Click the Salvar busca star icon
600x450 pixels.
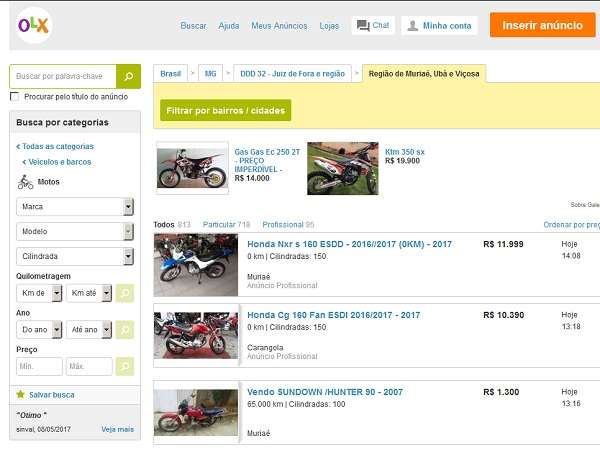pos(20,395)
